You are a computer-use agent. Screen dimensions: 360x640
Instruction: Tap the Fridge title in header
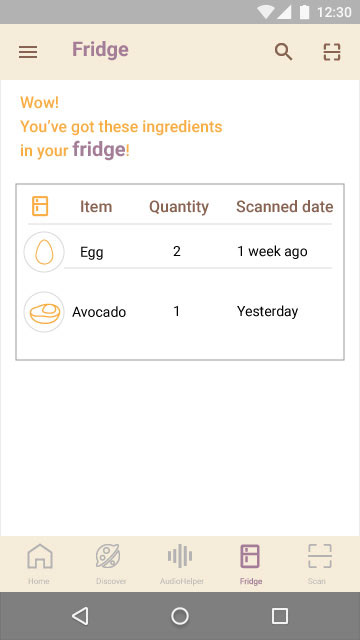pyautogui.click(x=100, y=50)
